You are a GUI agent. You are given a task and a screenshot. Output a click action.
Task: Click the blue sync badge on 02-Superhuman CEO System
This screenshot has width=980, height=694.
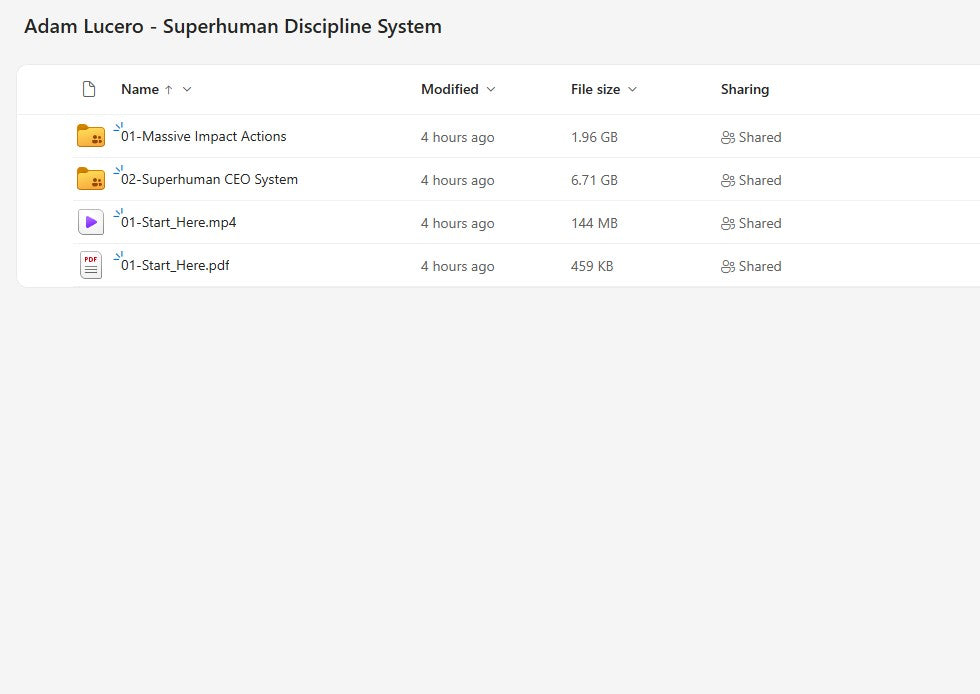point(119,168)
